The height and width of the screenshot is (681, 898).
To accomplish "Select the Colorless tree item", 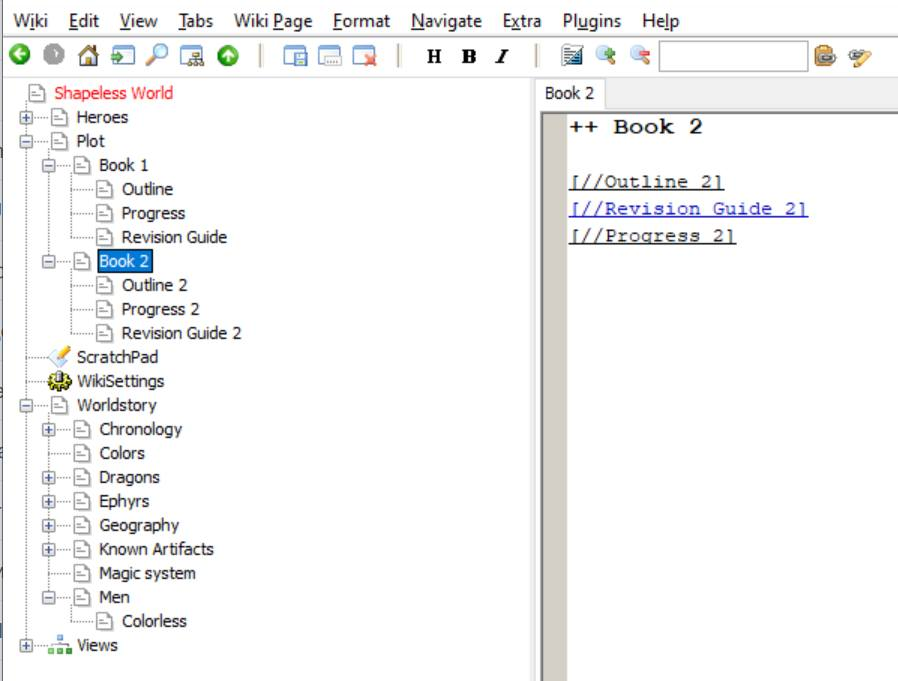I will click(154, 621).
